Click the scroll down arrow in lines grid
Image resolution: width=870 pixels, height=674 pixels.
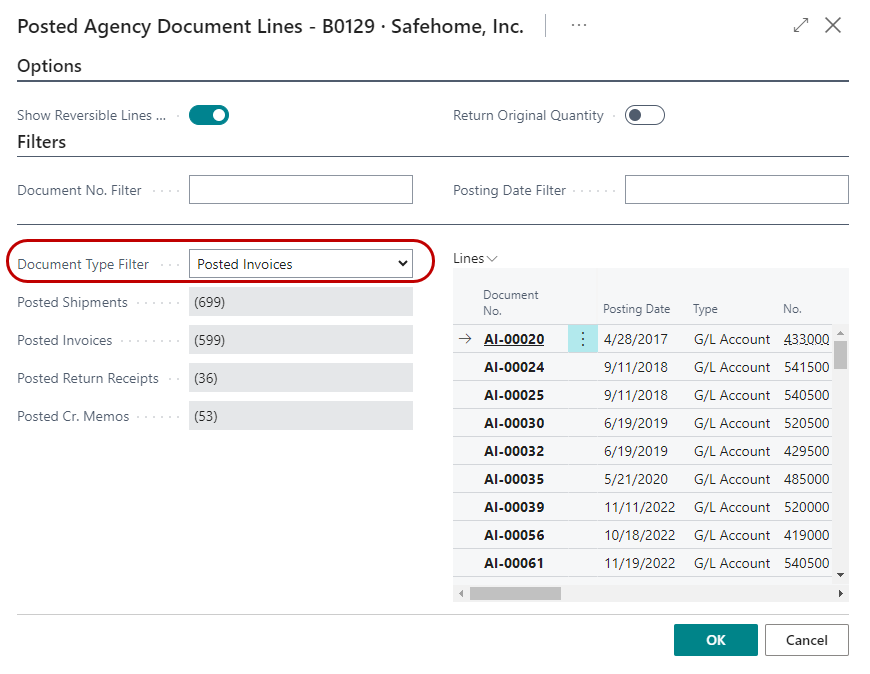point(840,574)
